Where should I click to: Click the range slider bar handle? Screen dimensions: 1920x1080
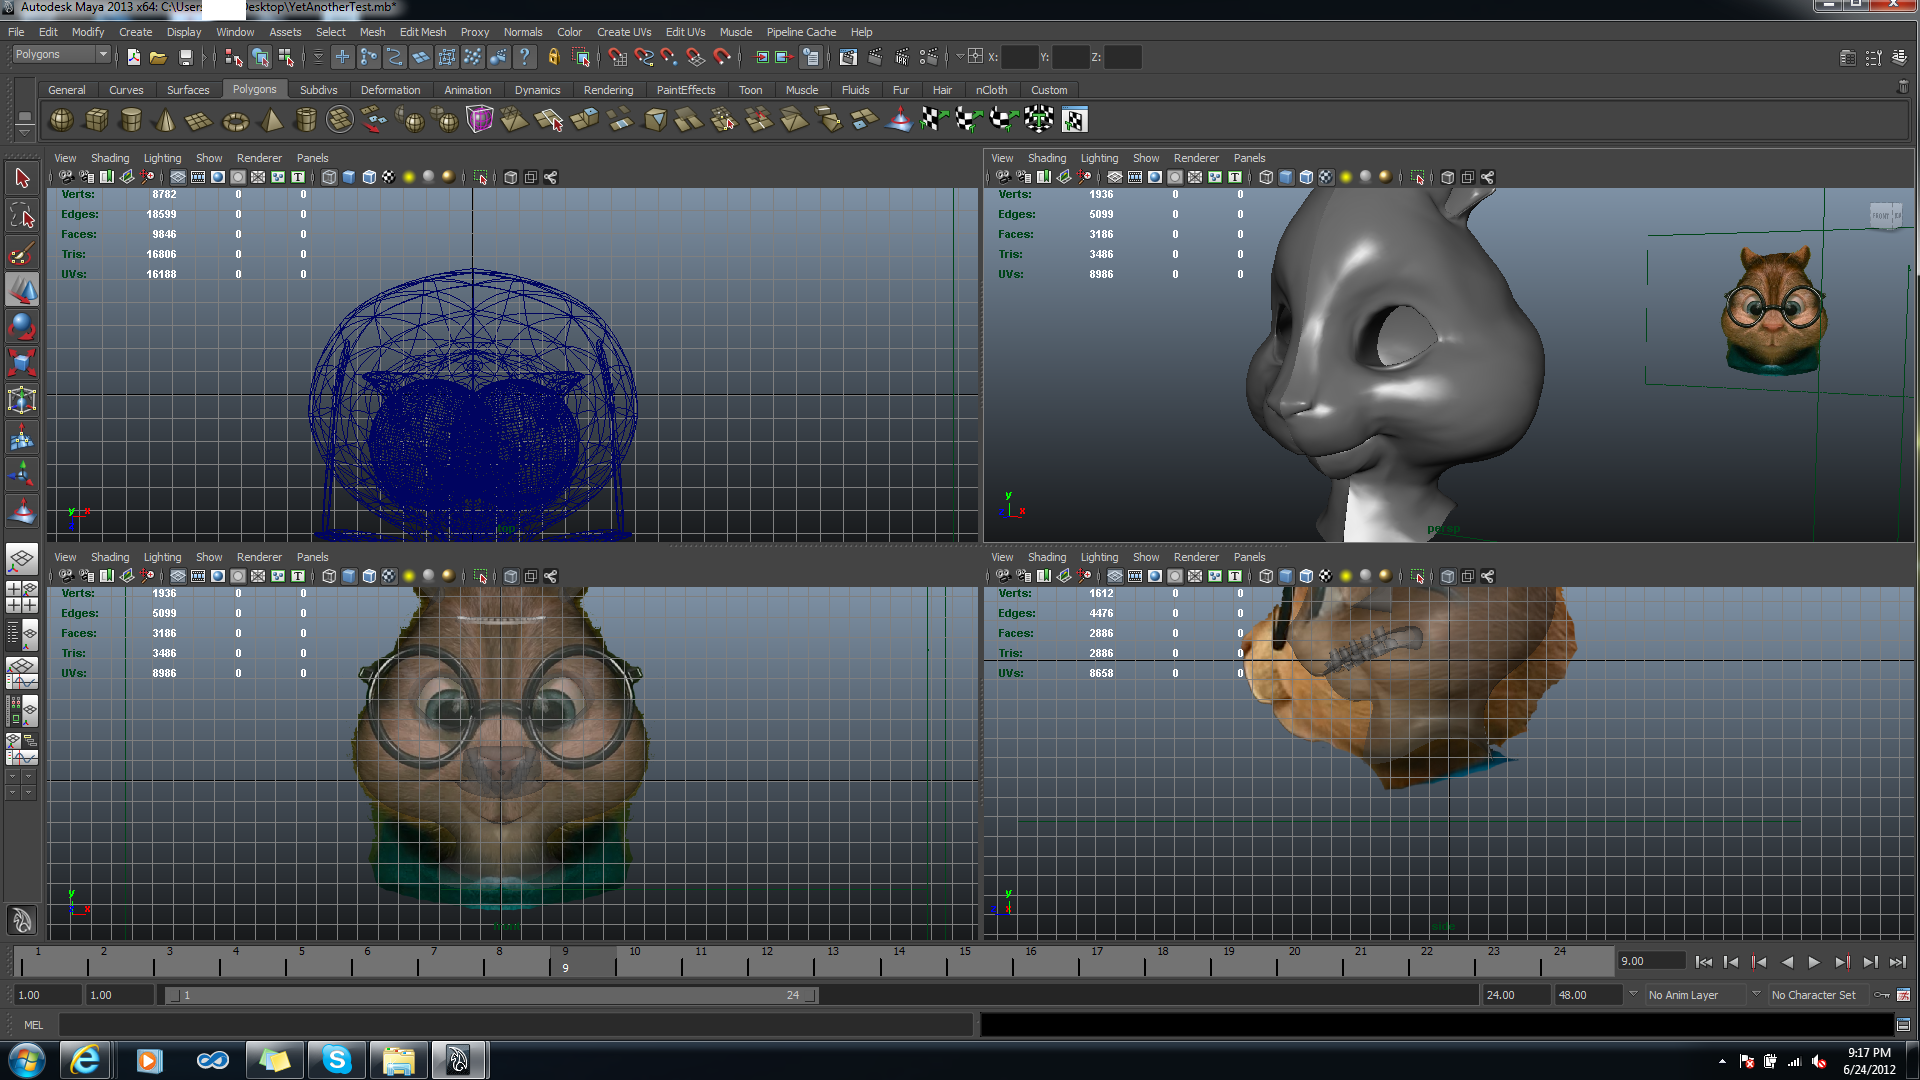(490, 995)
